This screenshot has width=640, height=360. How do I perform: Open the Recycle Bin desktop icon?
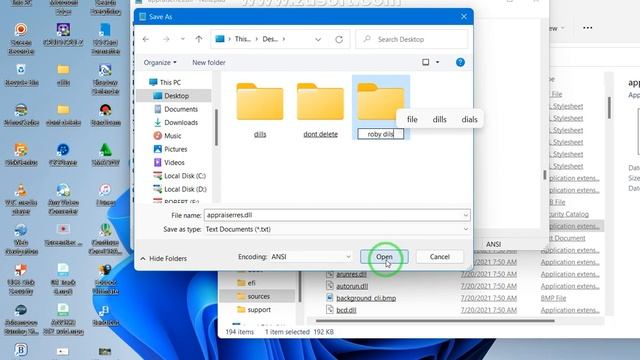(21, 75)
